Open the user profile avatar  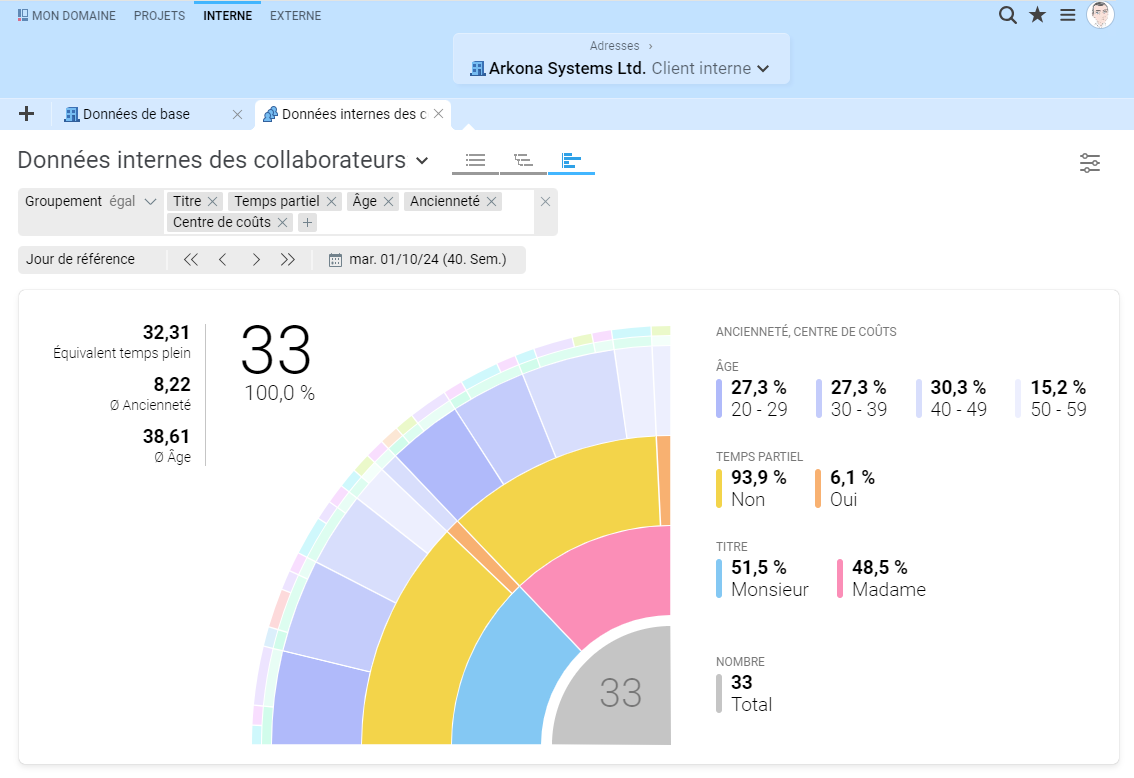coord(1100,14)
